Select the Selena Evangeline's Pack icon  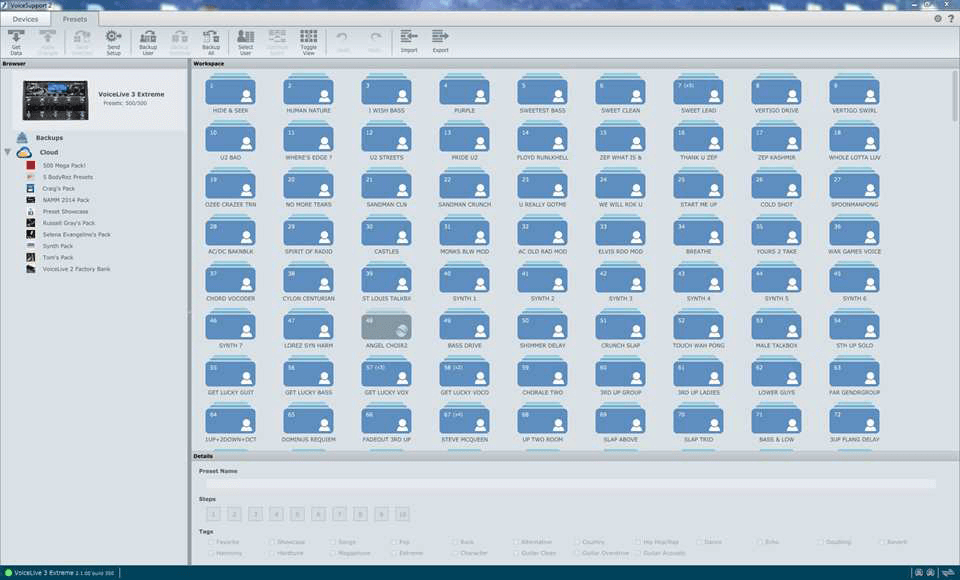(x=31, y=234)
